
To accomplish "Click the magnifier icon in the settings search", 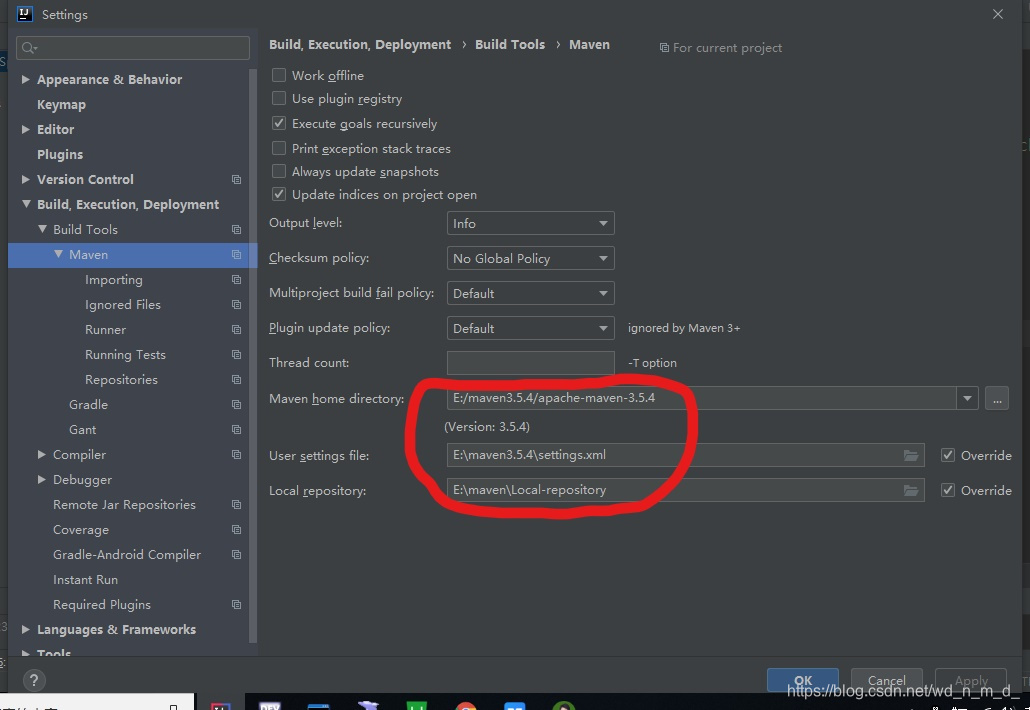I will click(29, 48).
